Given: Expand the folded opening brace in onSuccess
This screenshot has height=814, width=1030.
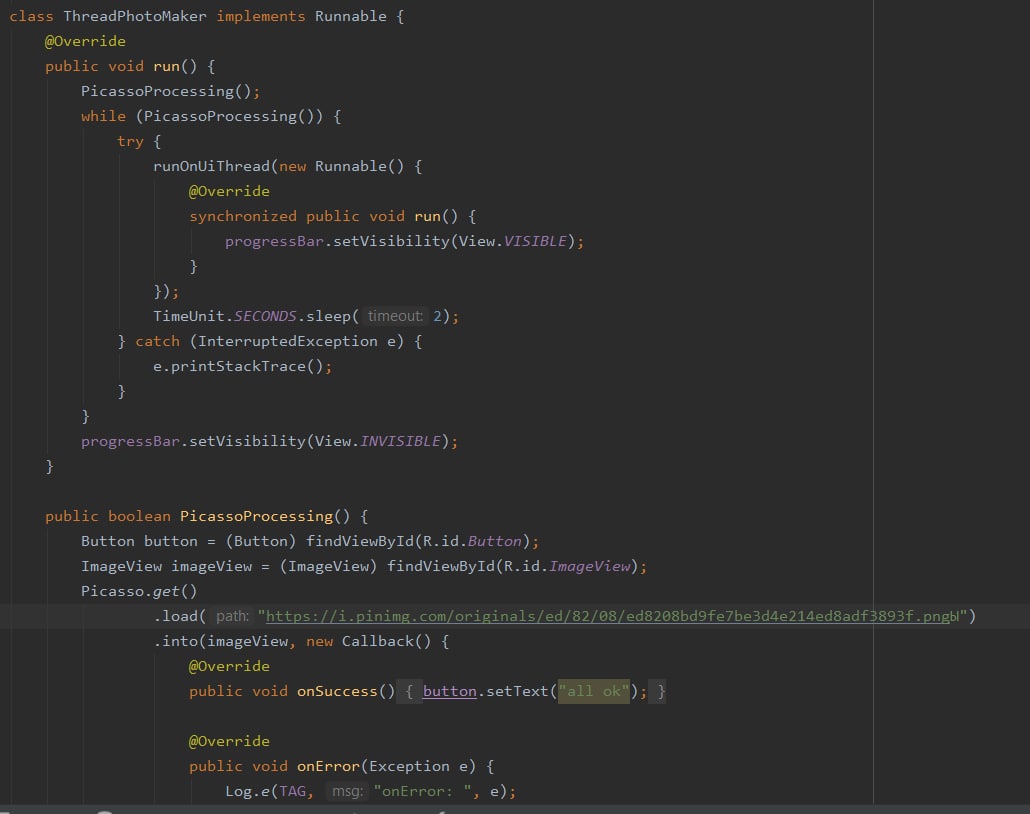Looking at the screenshot, I should click(409, 691).
